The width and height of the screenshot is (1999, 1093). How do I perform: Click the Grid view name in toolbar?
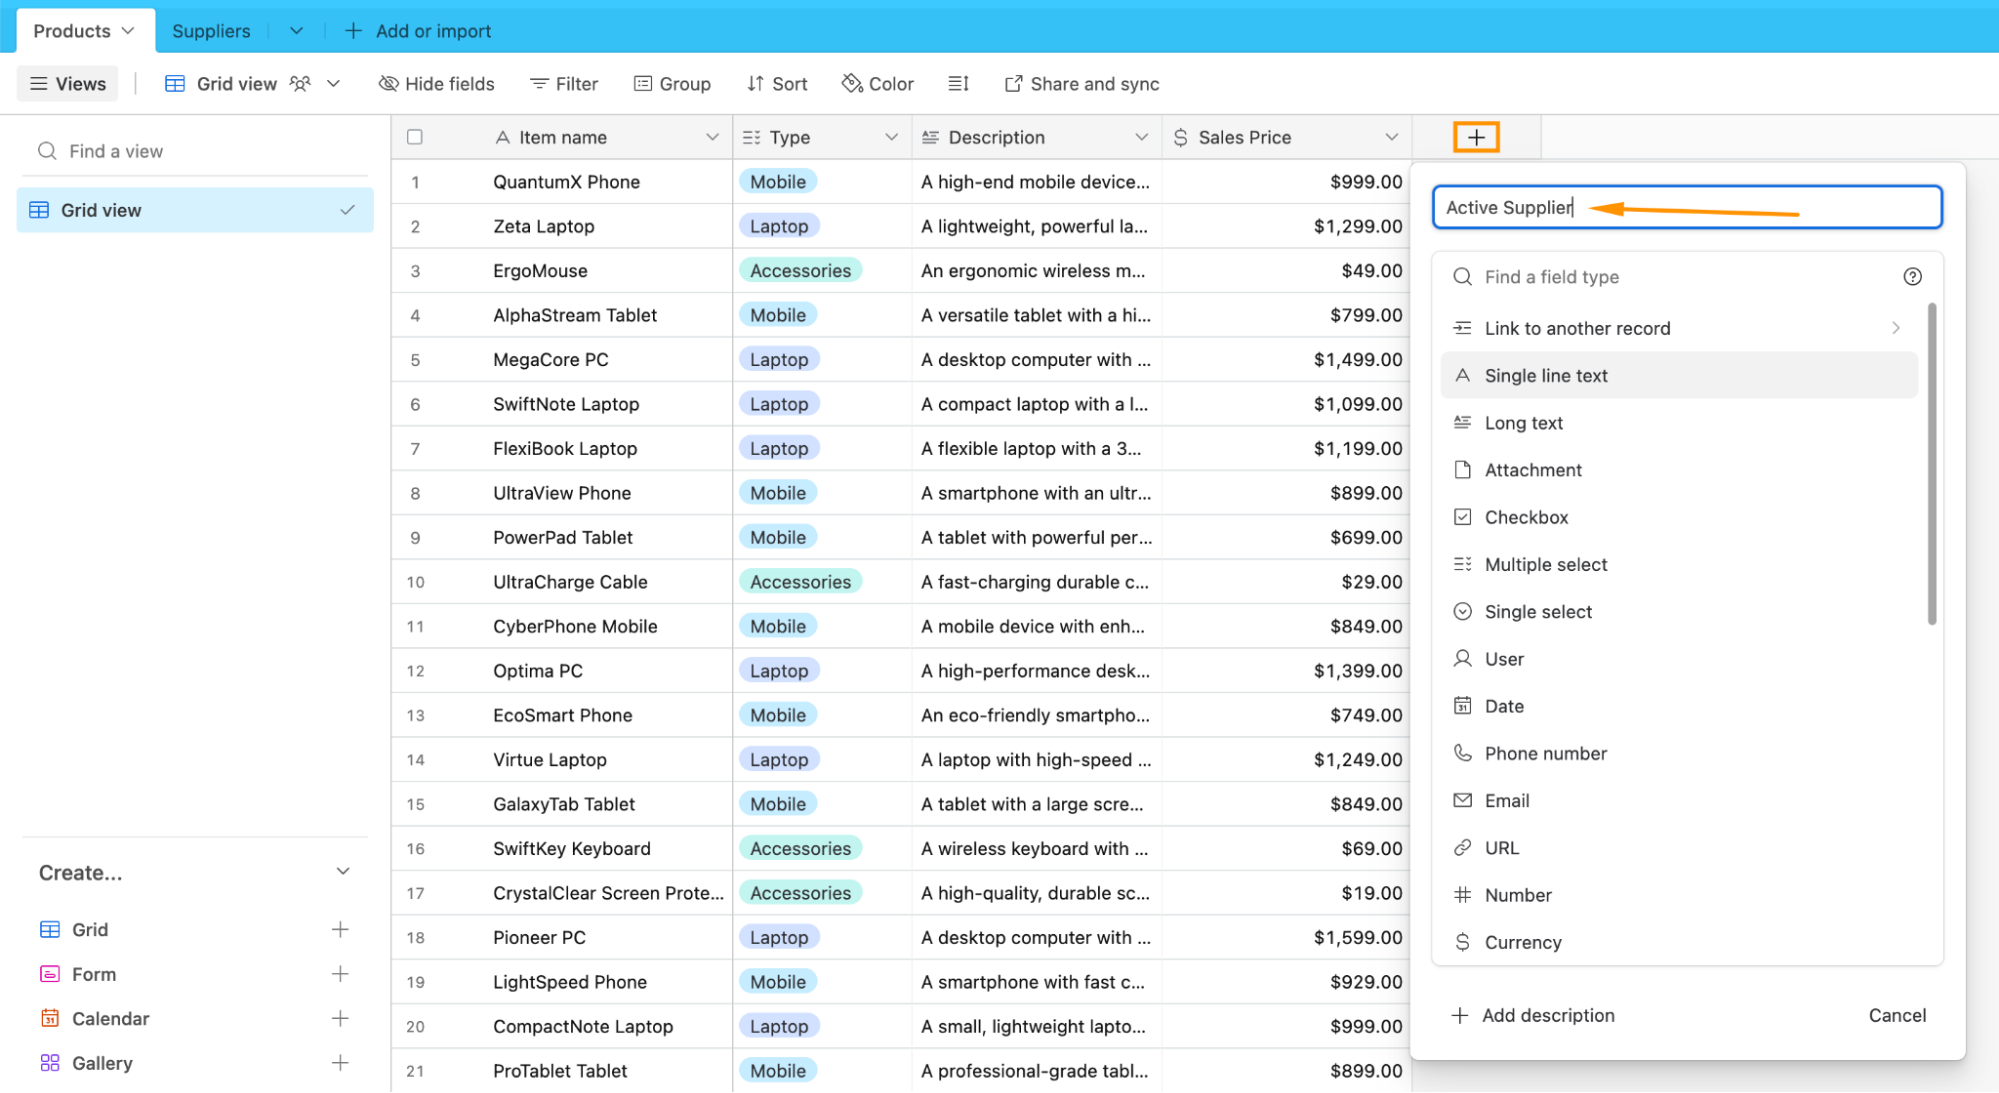click(x=237, y=84)
